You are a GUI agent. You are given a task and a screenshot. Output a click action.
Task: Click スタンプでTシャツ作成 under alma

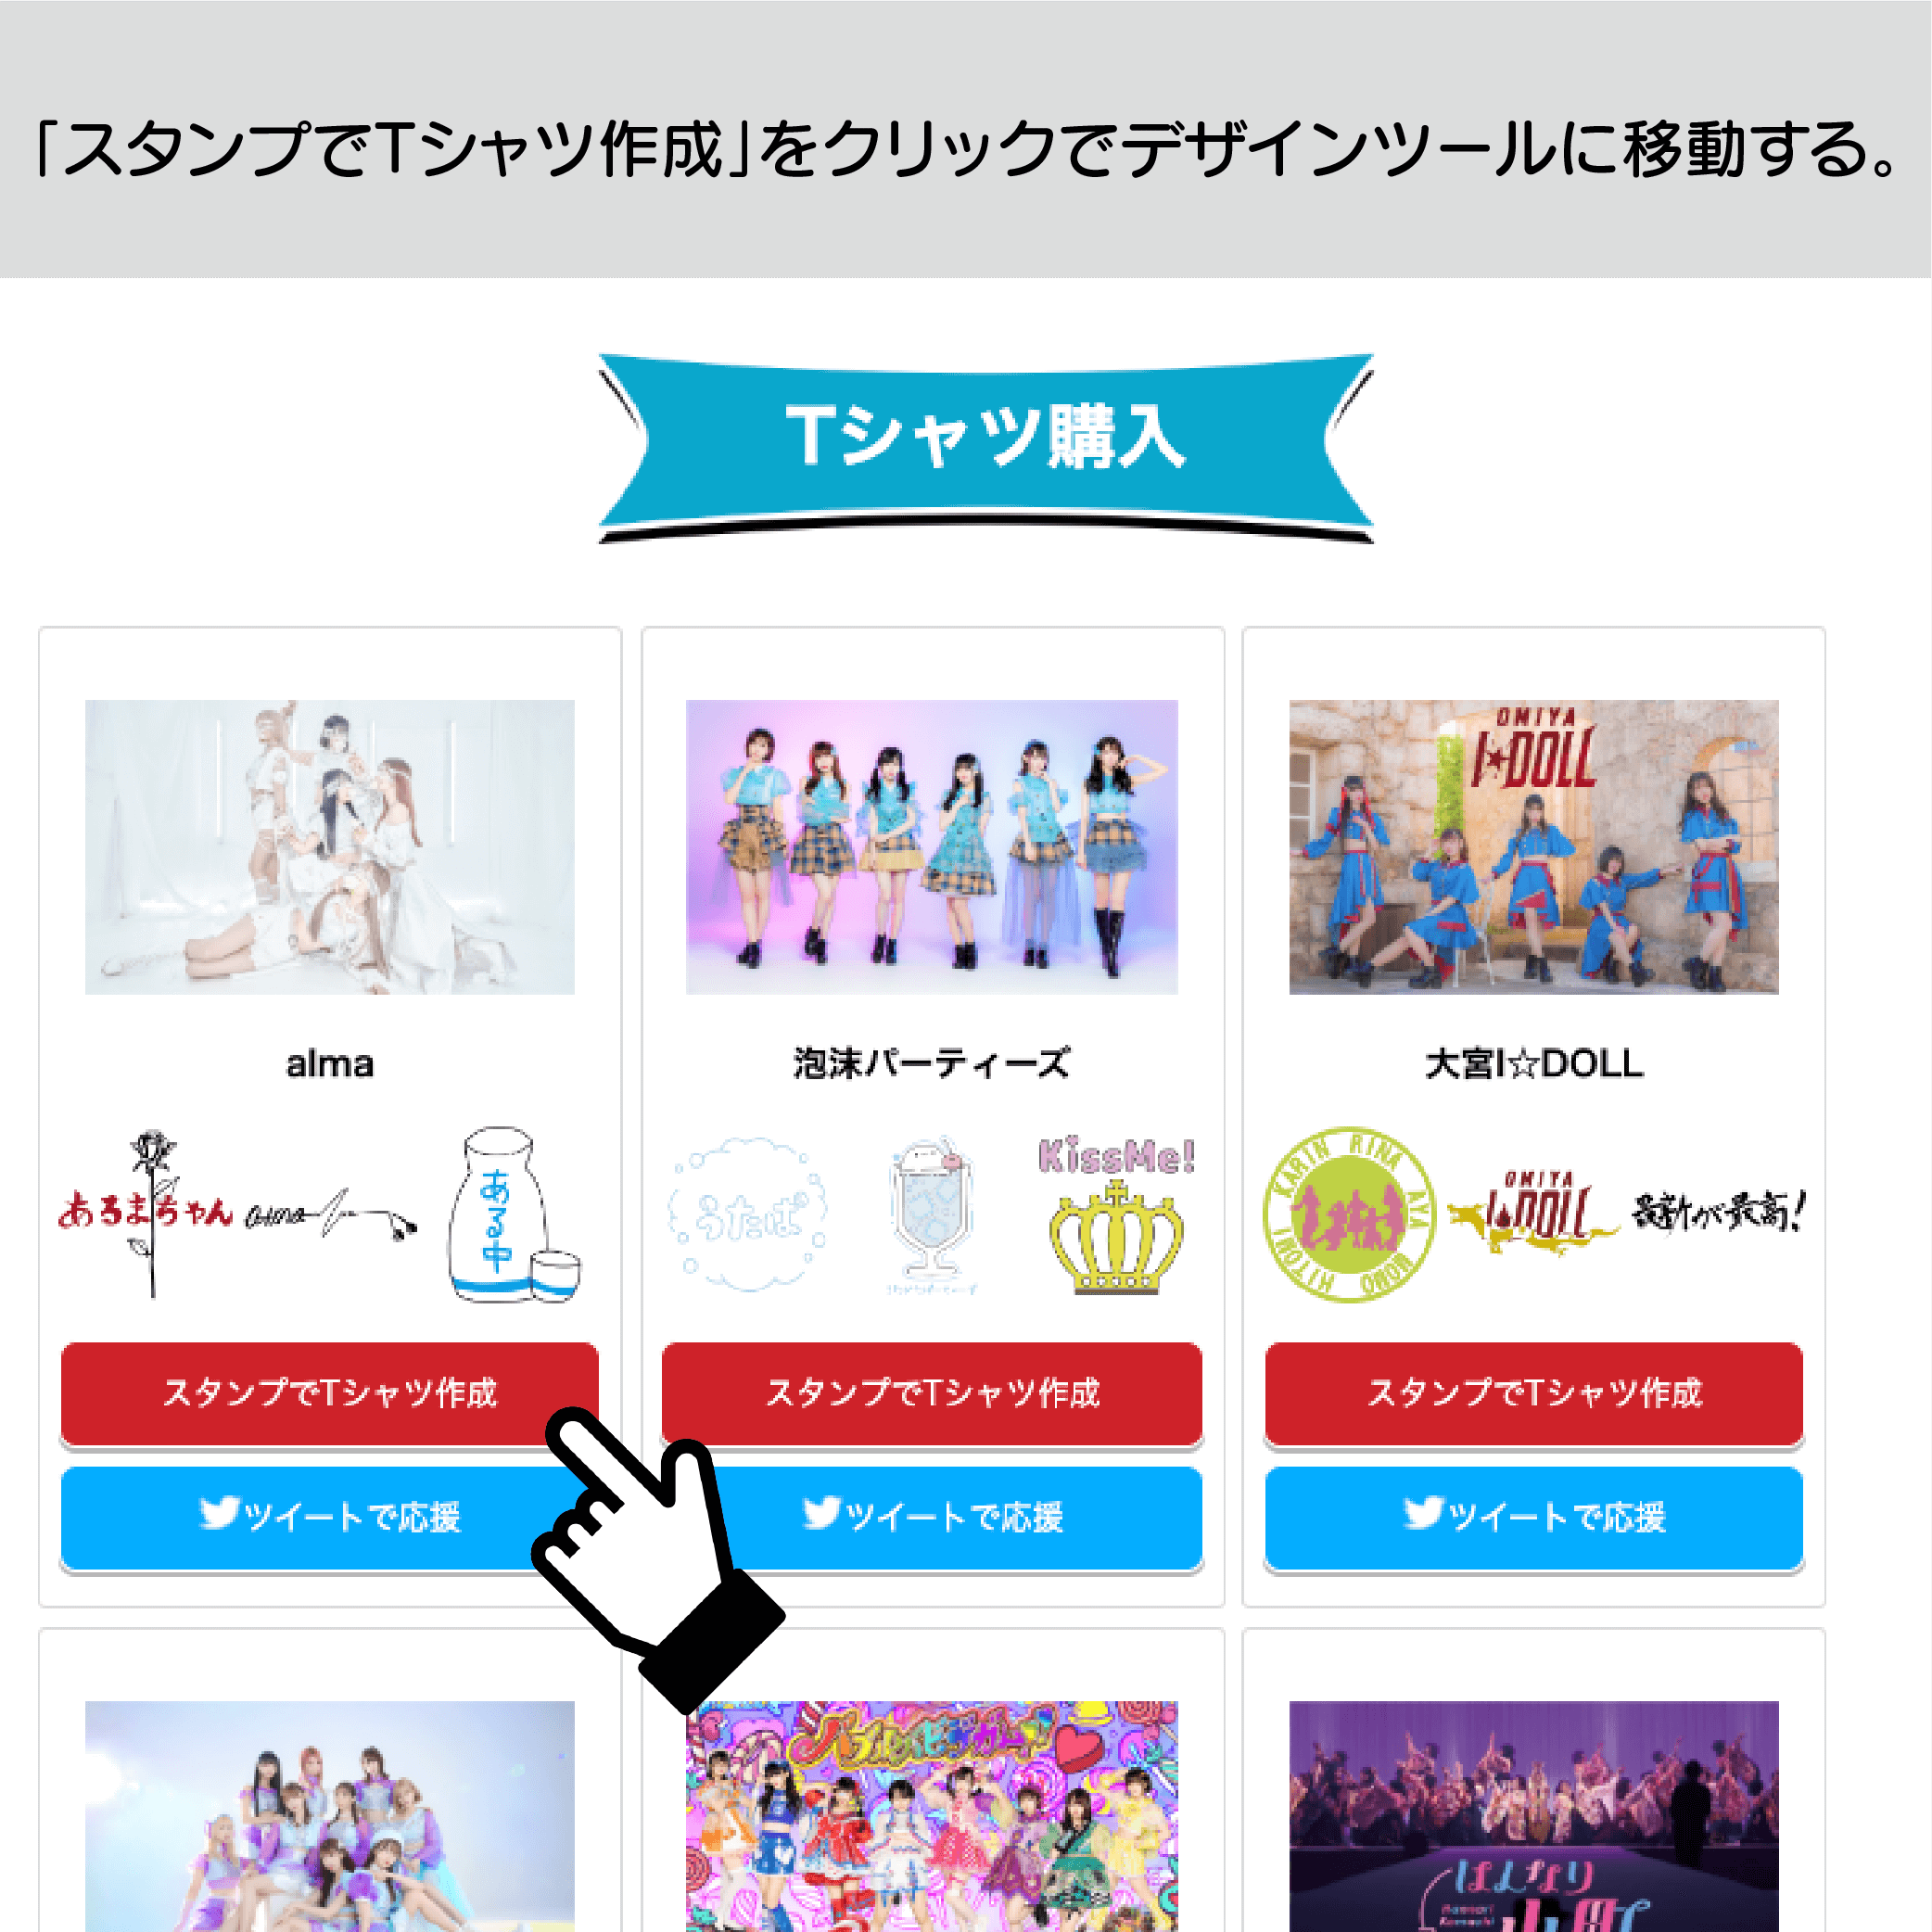(x=330, y=1394)
